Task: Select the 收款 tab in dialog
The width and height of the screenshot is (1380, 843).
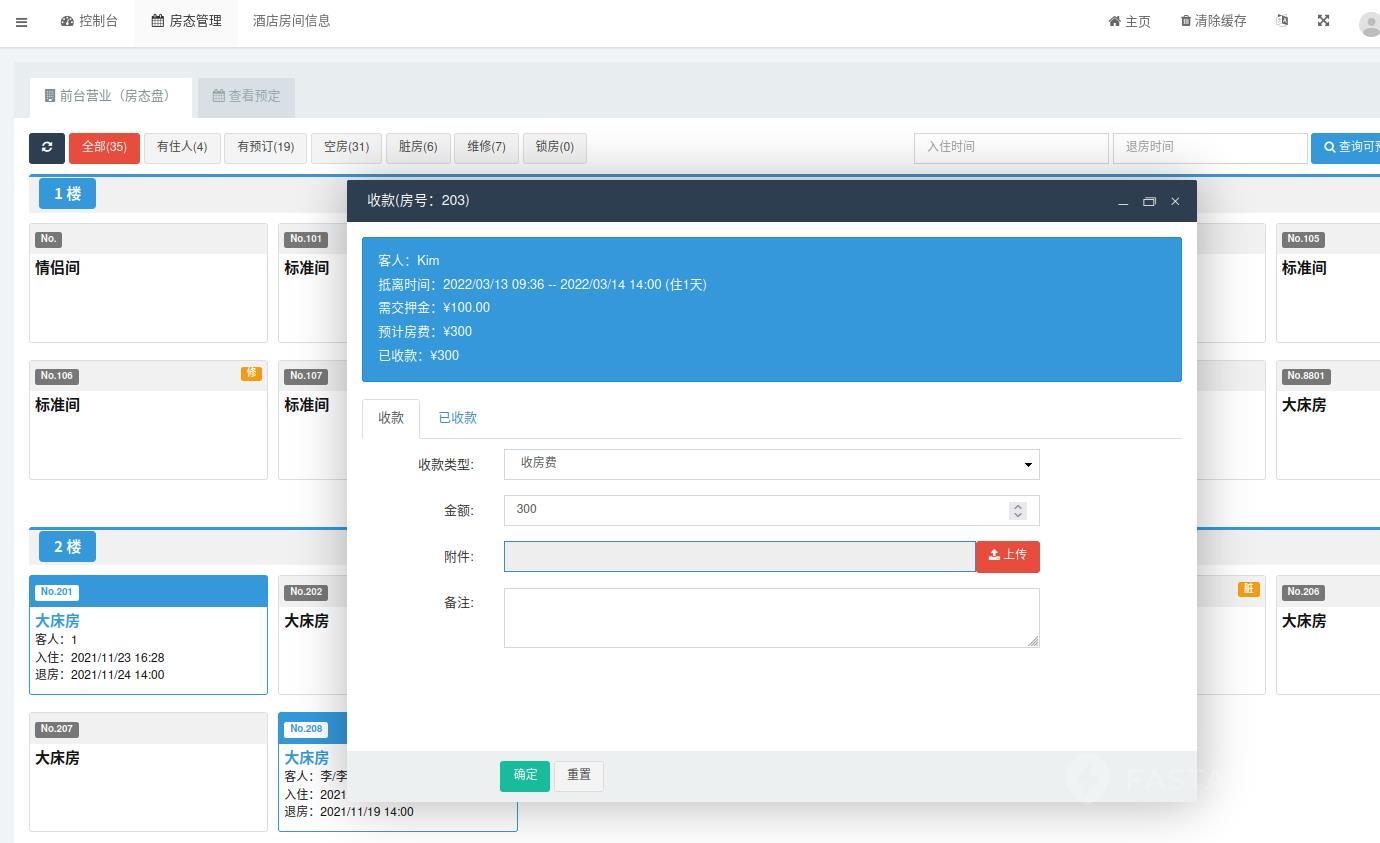Action: (x=391, y=418)
